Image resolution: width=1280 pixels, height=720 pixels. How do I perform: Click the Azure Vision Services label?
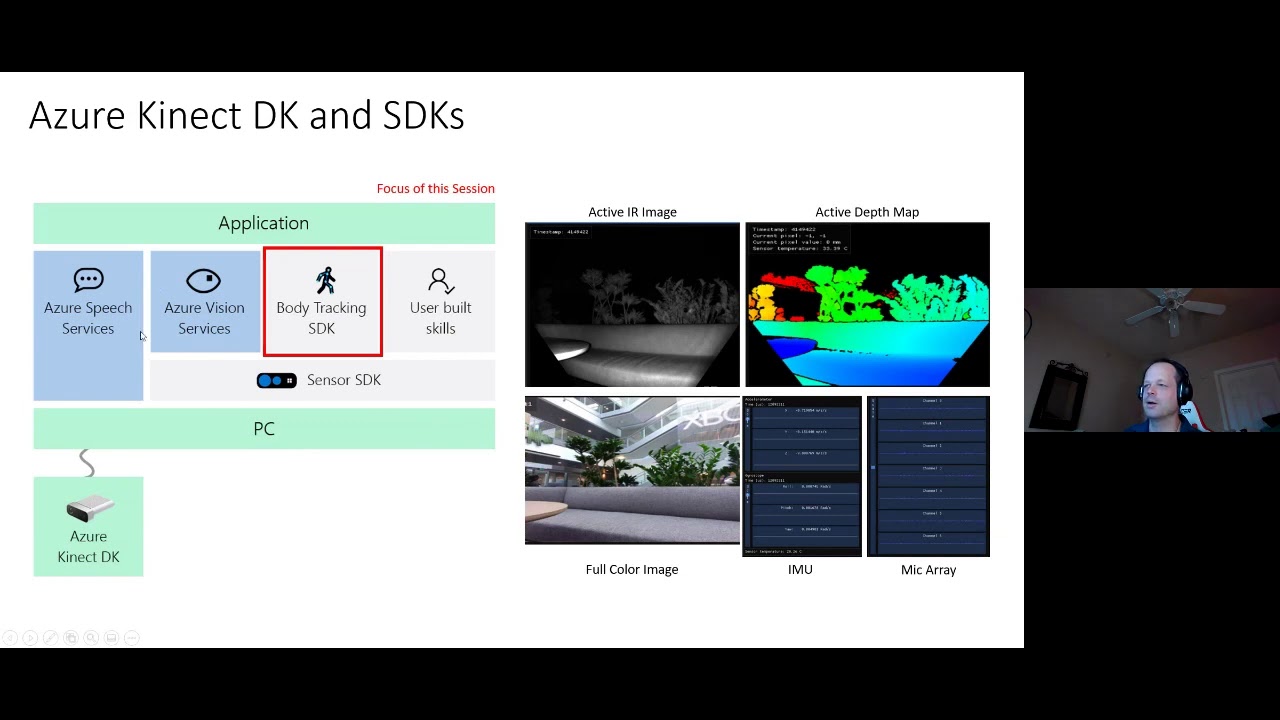pyautogui.click(x=204, y=318)
